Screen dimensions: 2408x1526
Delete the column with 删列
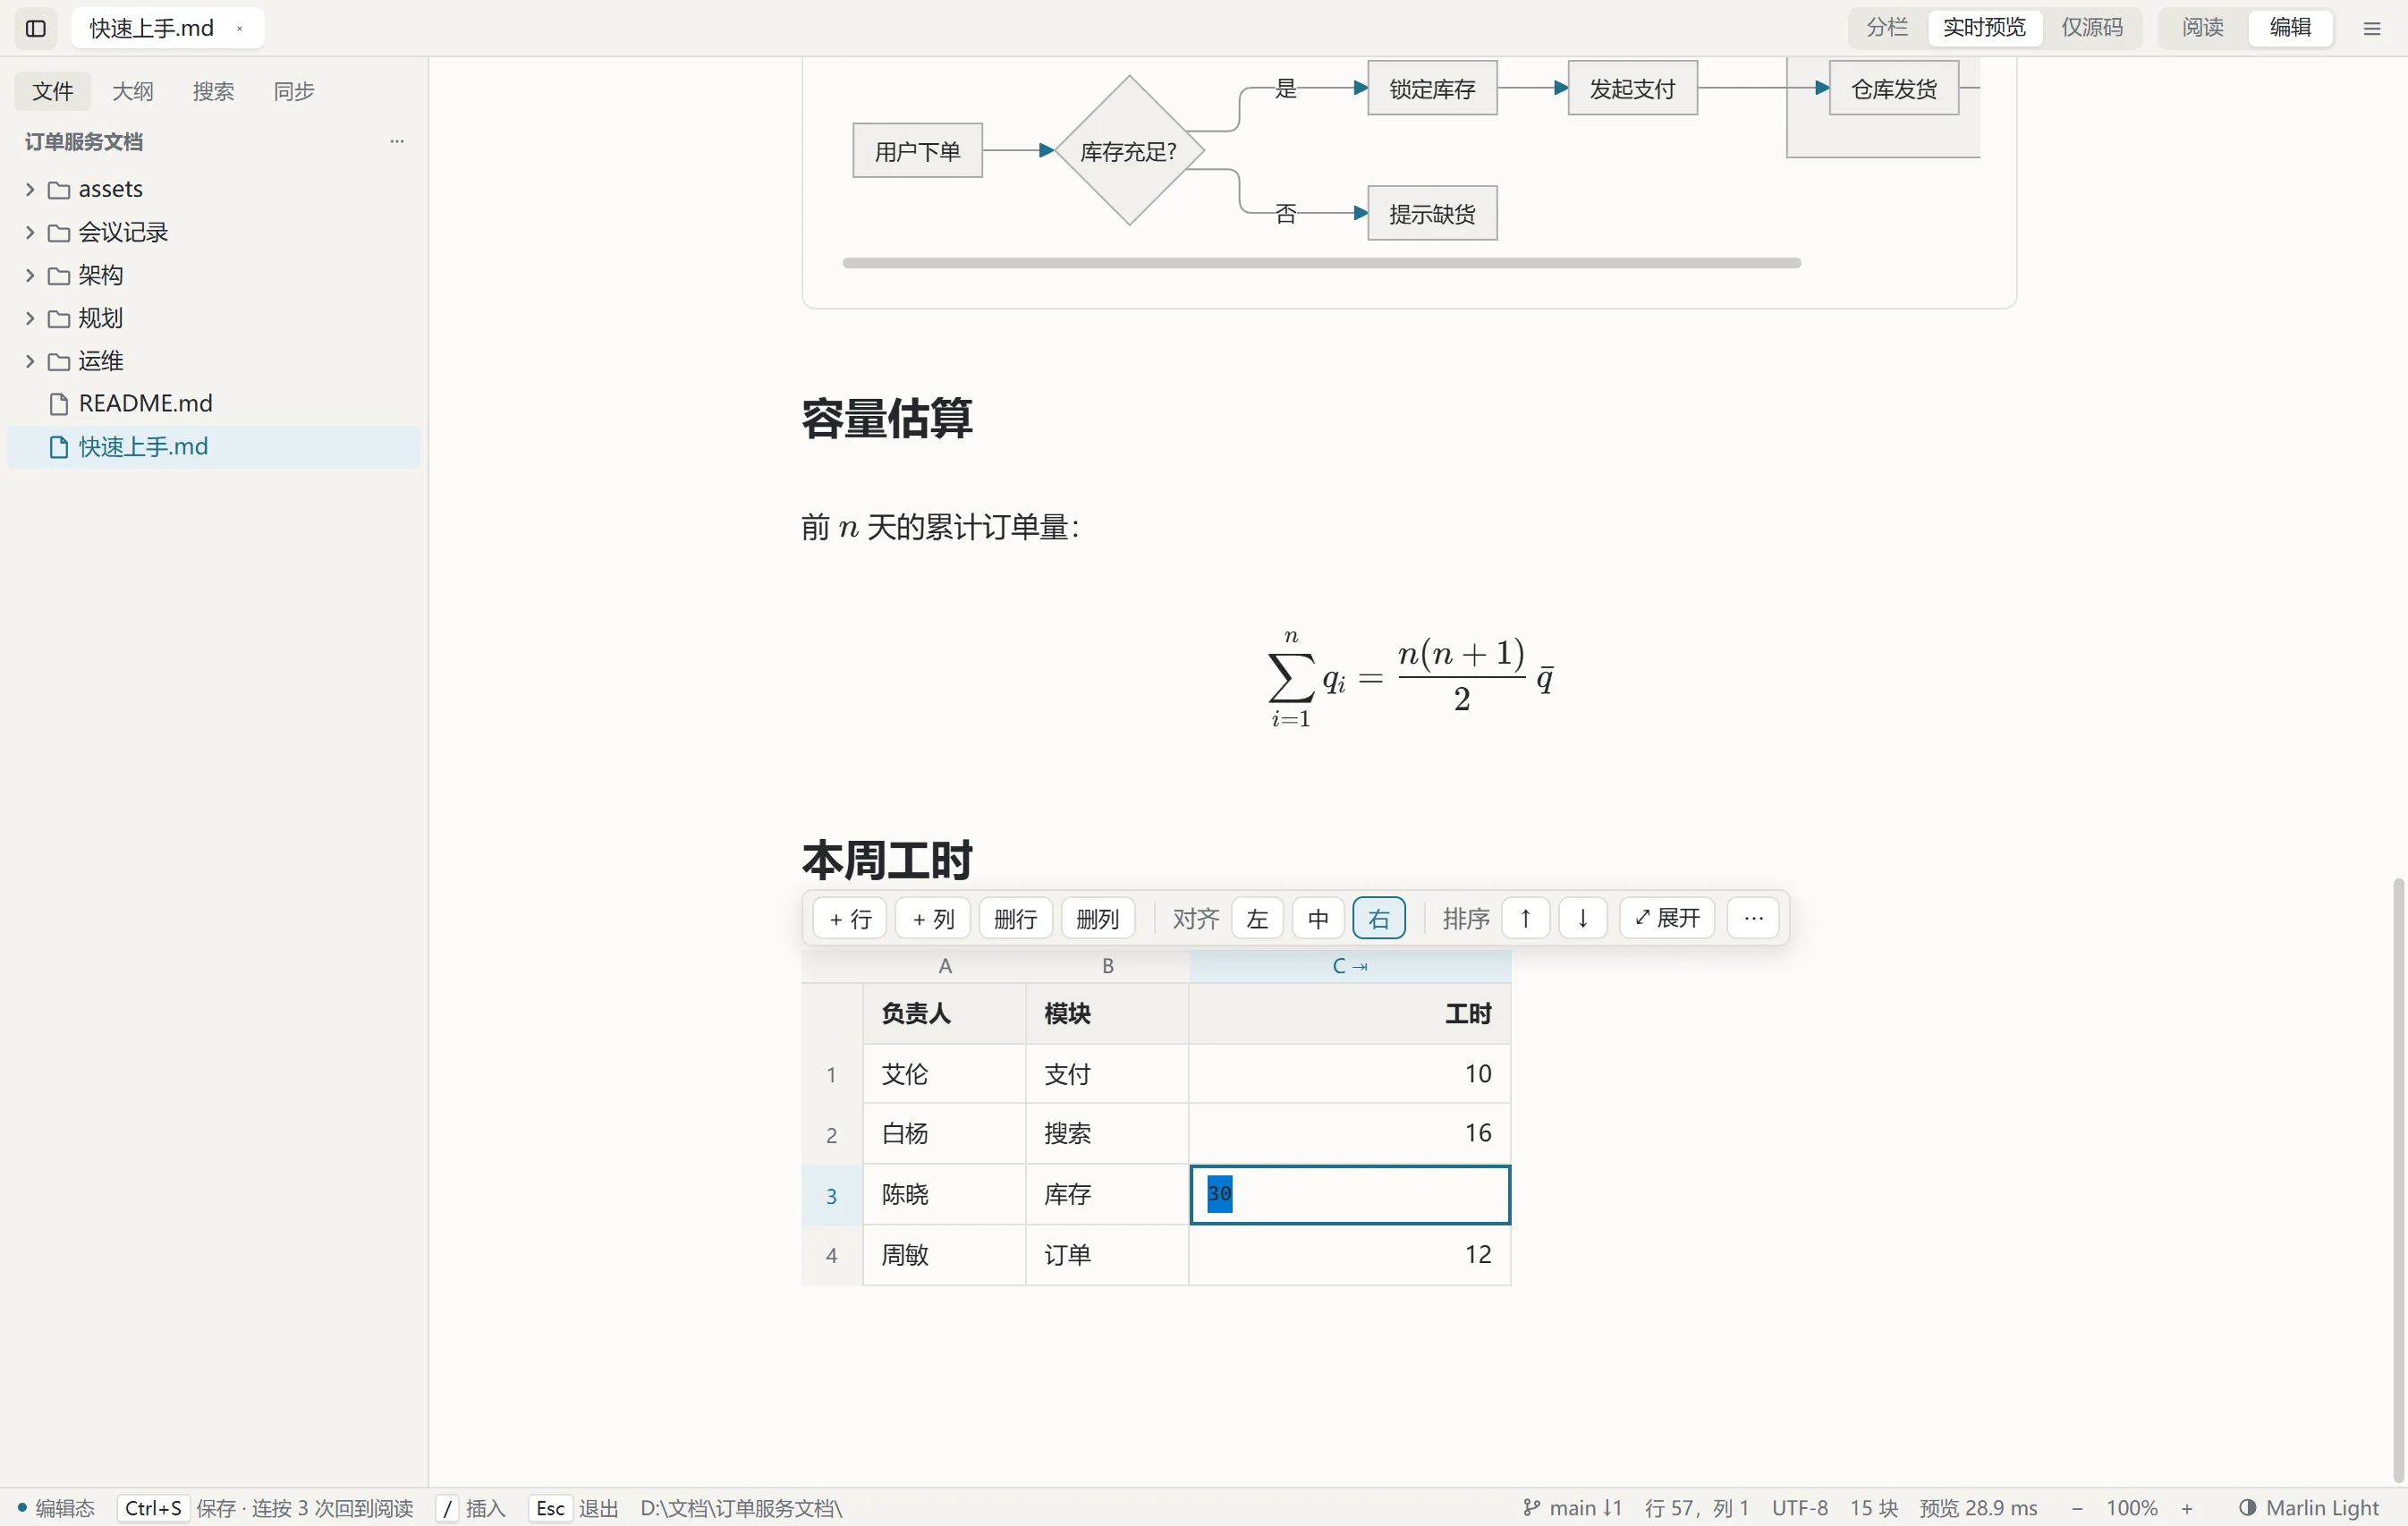coord(1098,918)
